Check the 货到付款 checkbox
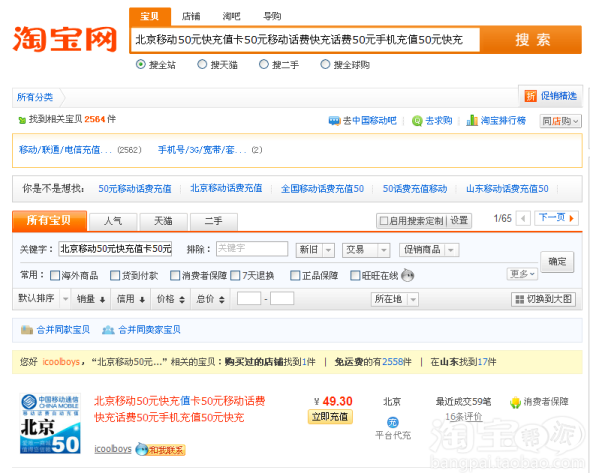This screenshot has height=473, width=590. pos(115,276)
